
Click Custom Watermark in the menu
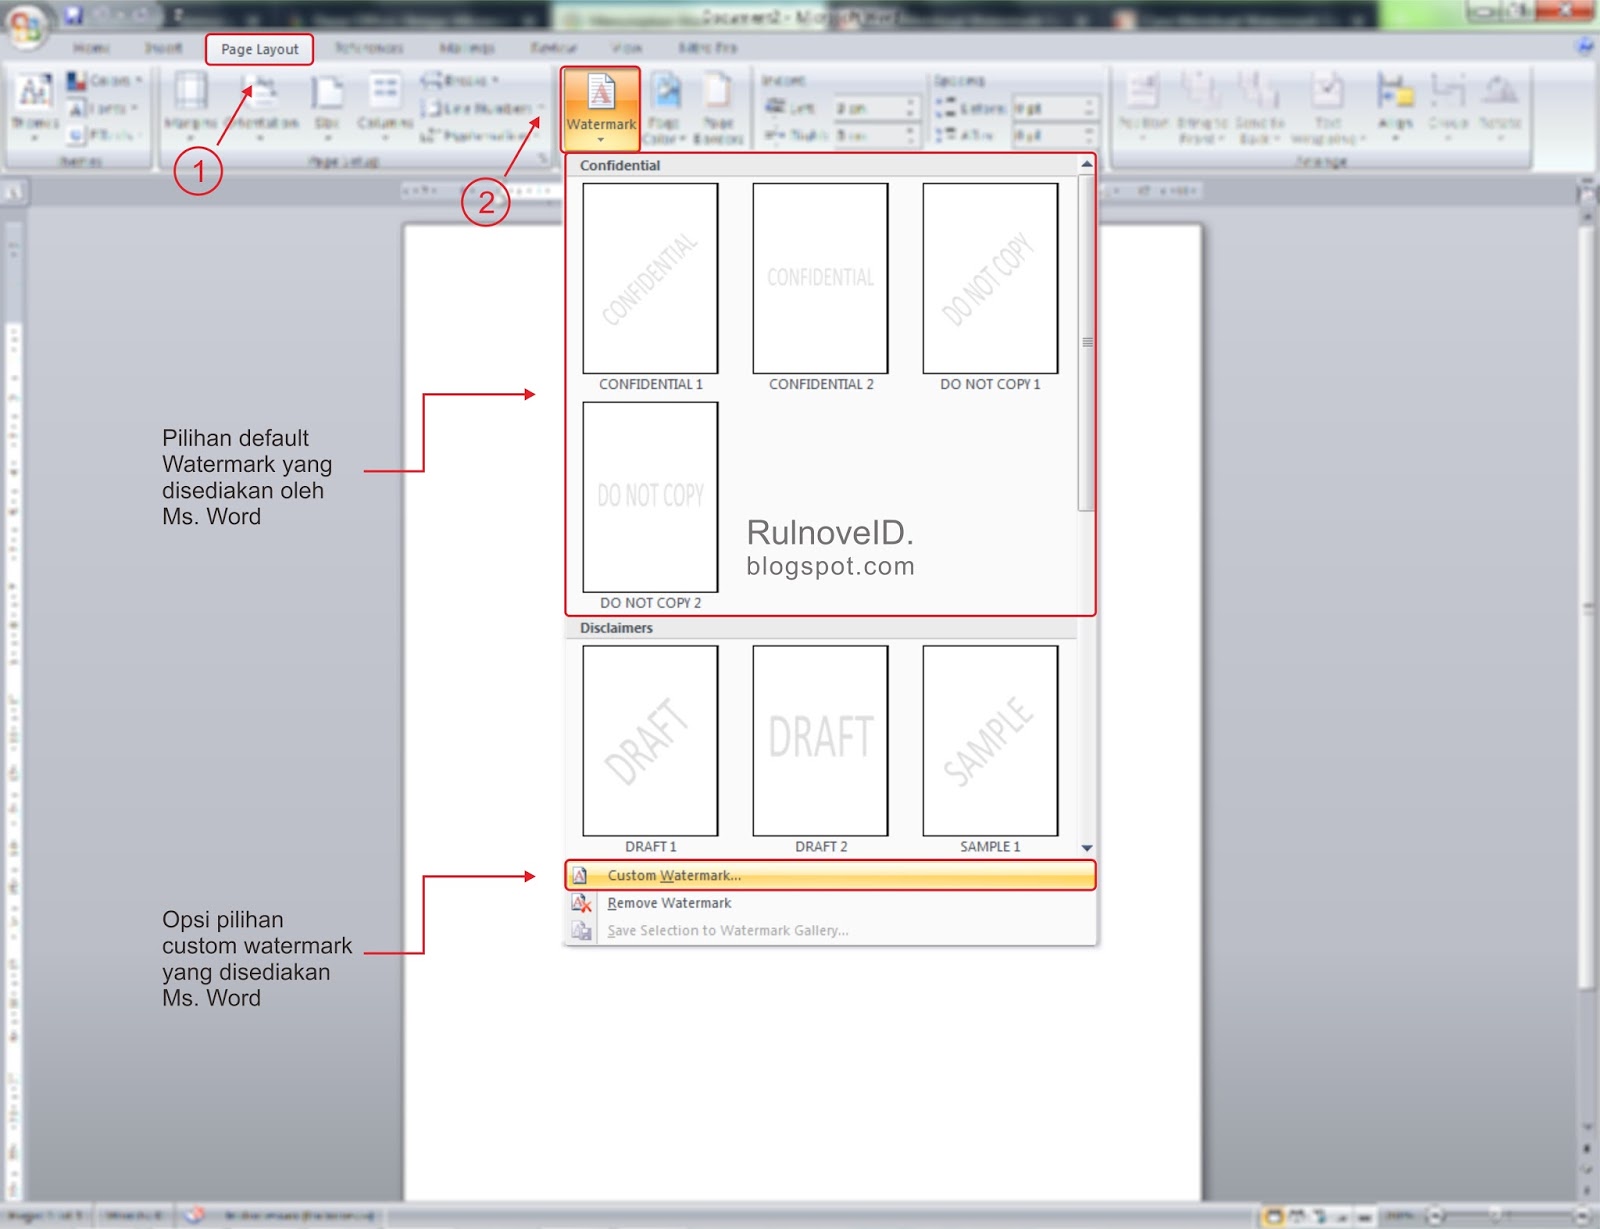(672, 874)
